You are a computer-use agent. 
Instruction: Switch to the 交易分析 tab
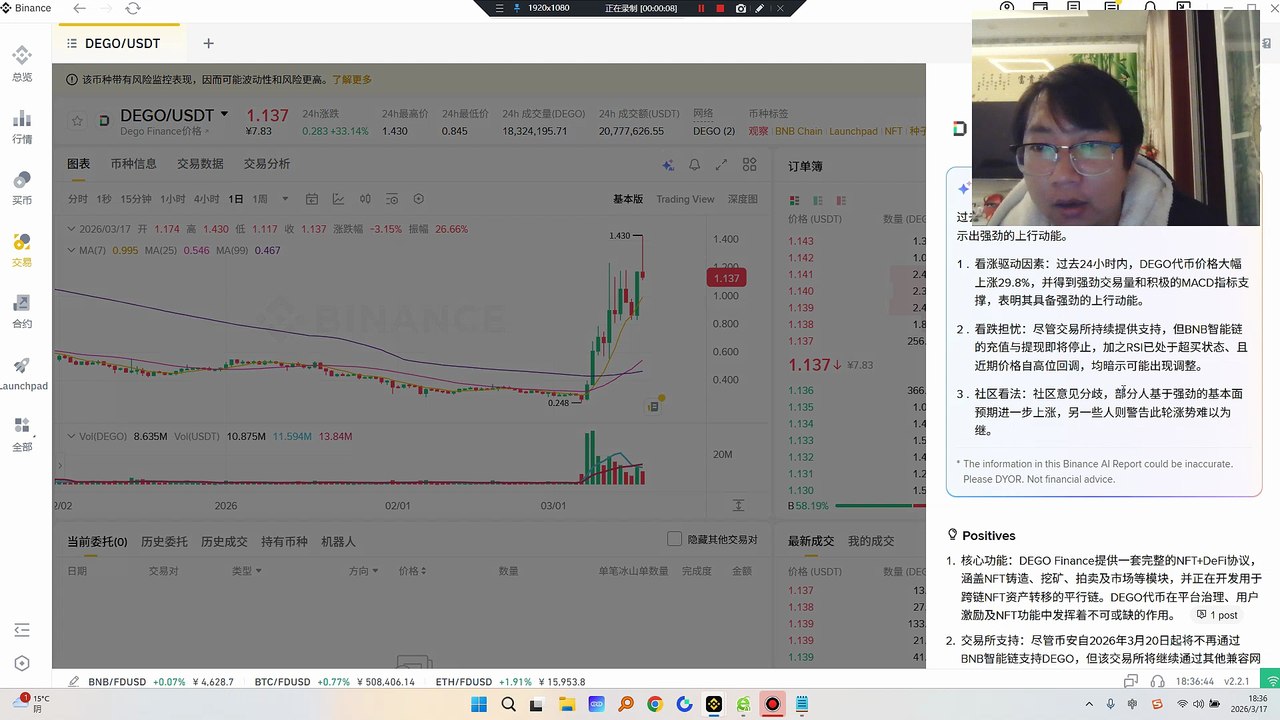(x=267, y=164)
